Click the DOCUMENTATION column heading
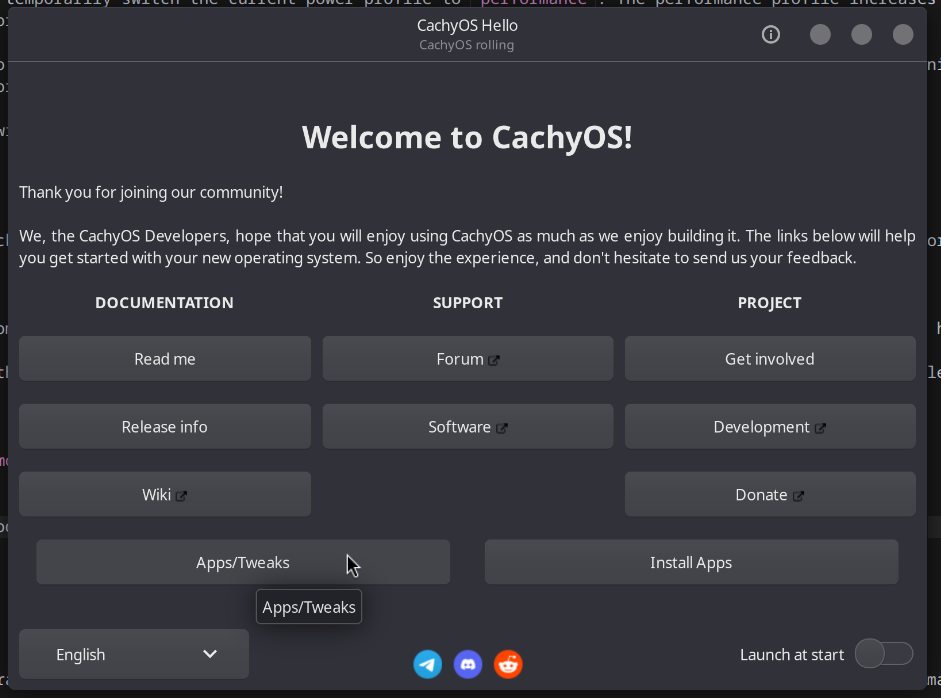Screen dimensions: 941x698 coord(164,302)
